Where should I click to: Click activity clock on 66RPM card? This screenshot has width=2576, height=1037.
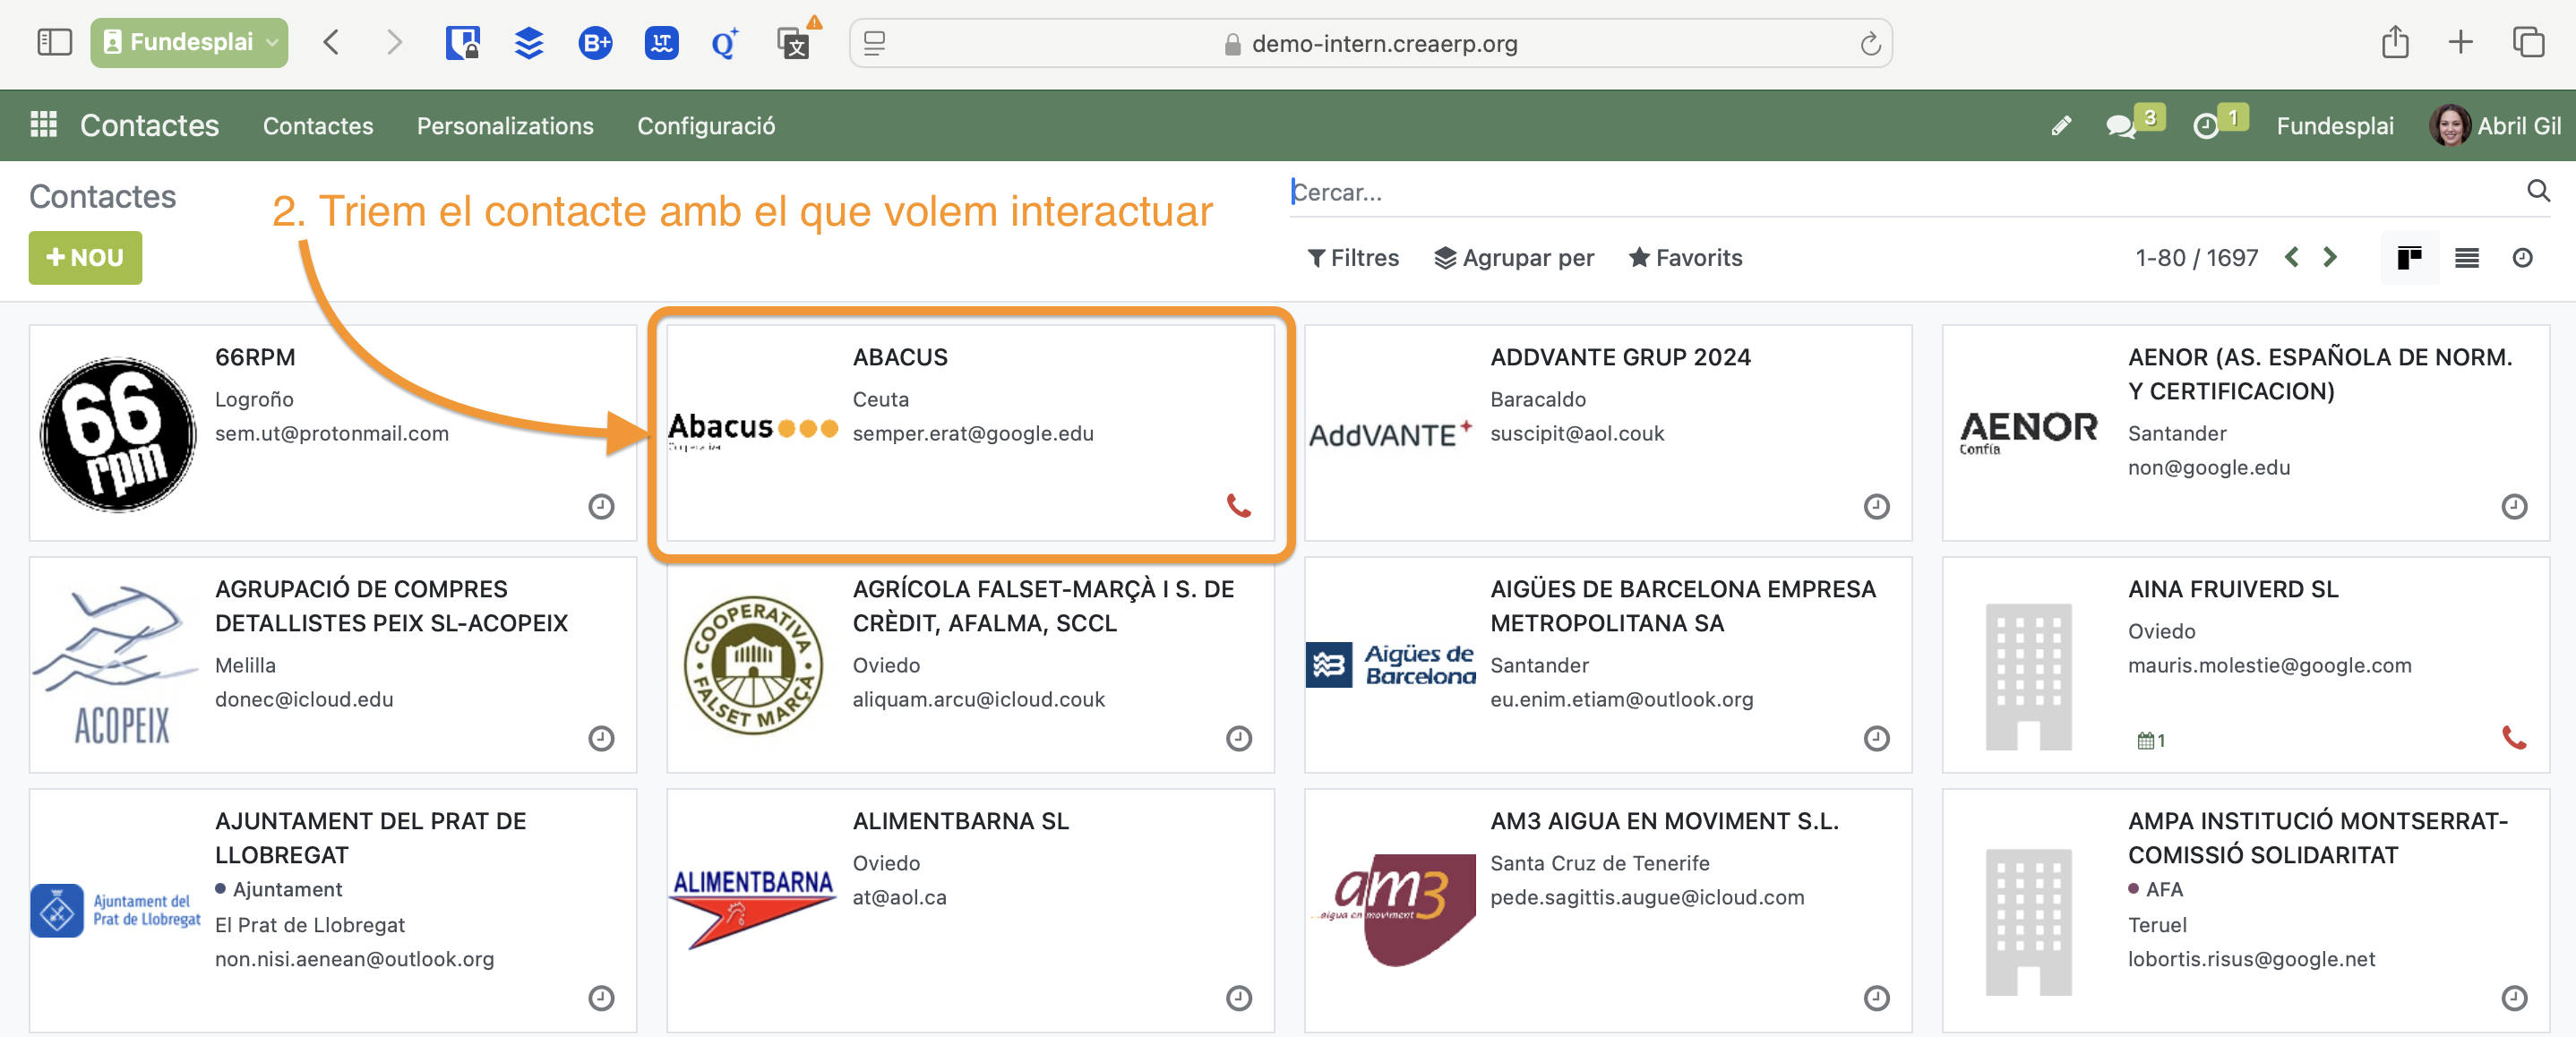click(x=601, y=507)
